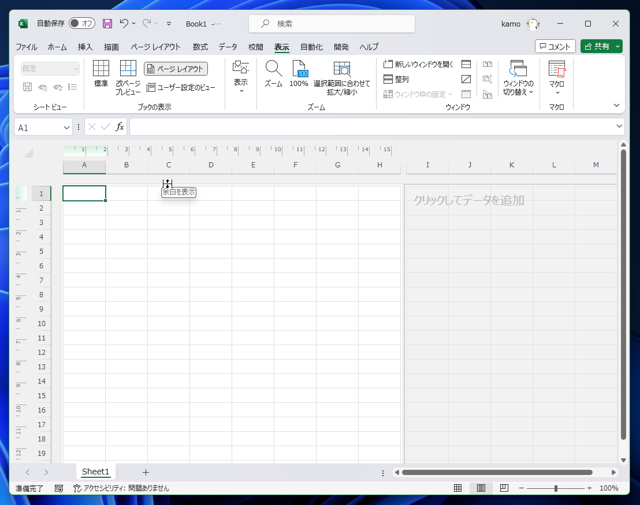Click 新しいウィンドウを開く

[x=418, y=64]
